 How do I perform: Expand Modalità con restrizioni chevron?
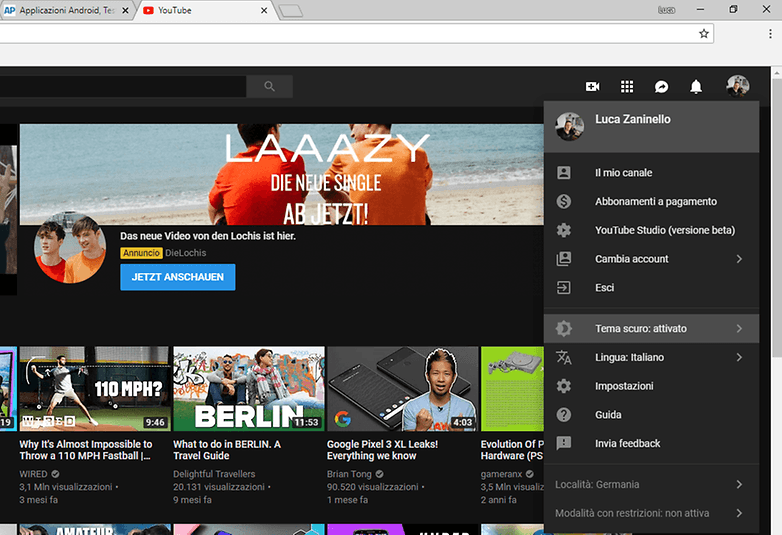pos(739,513)
